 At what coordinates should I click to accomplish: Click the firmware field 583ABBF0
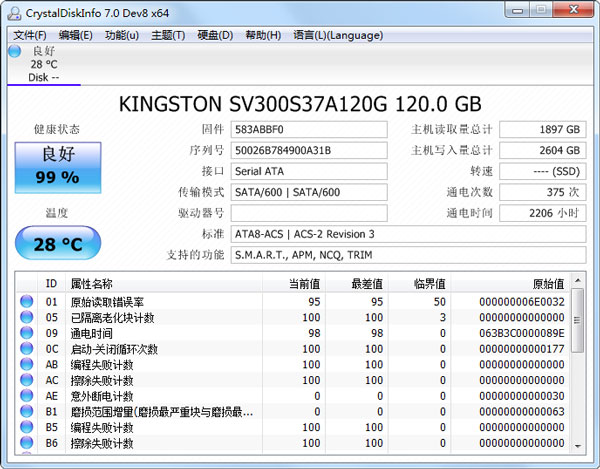[309, 129]
